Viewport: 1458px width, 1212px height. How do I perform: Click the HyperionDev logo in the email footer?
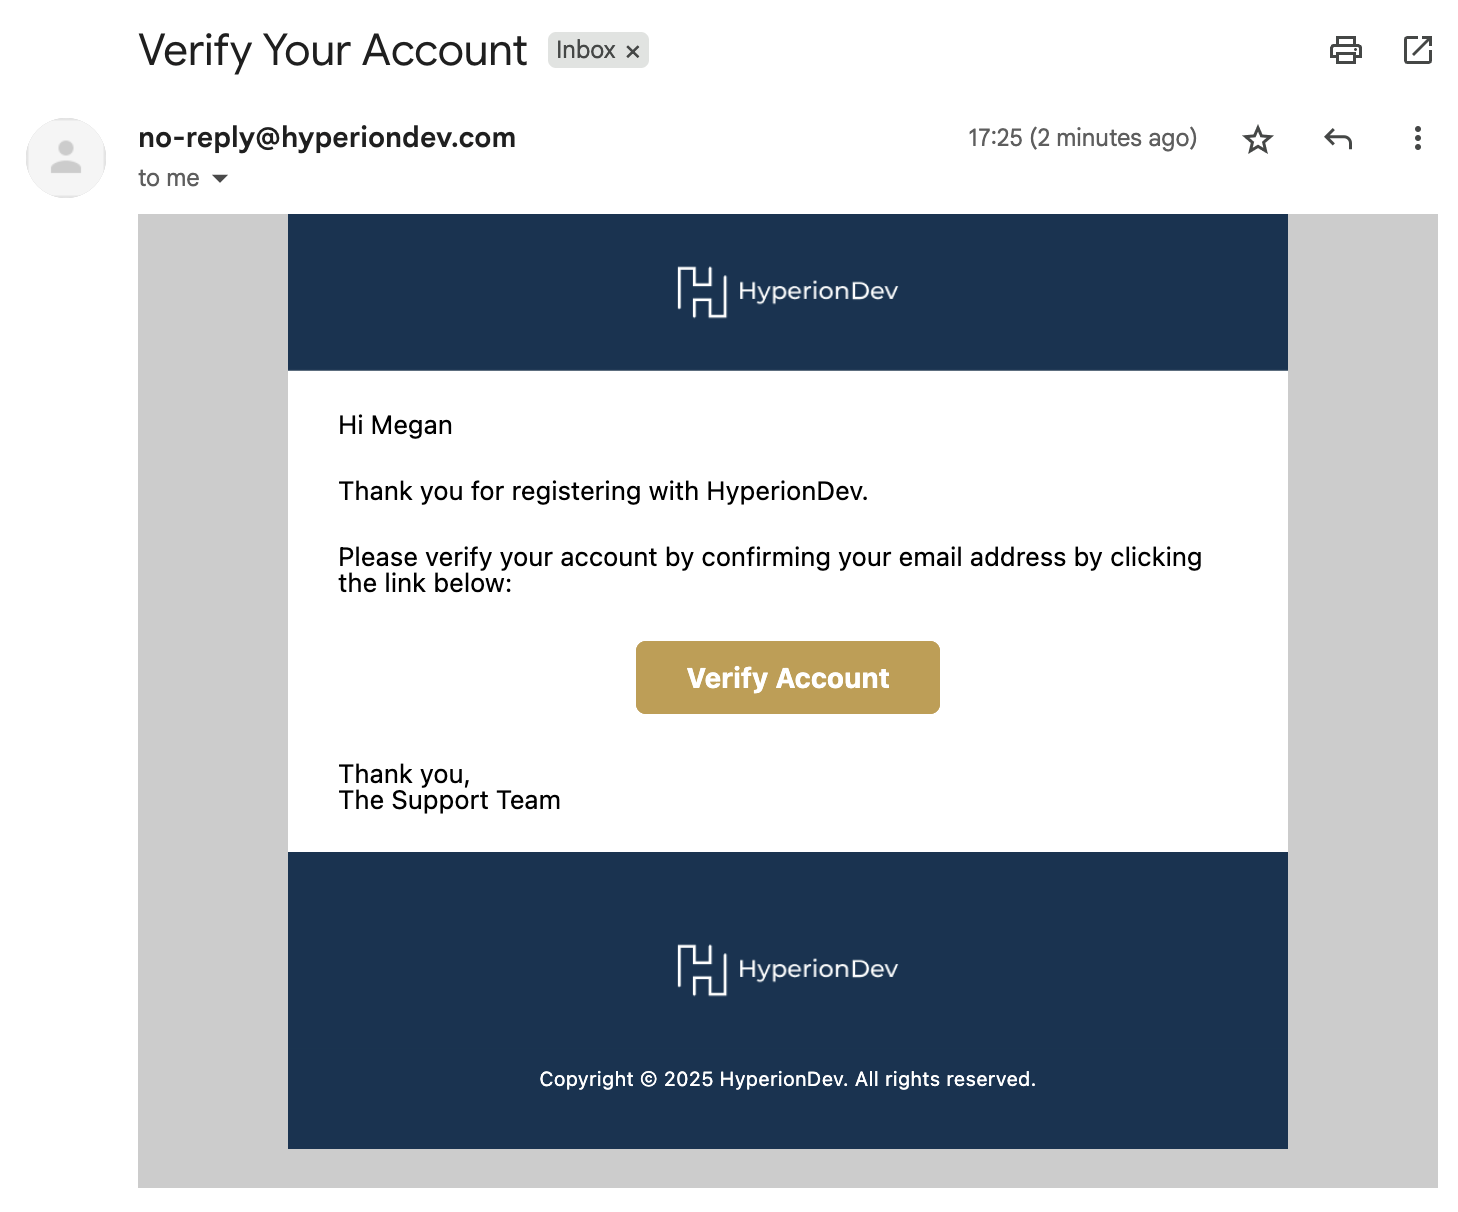pos(788,969)
